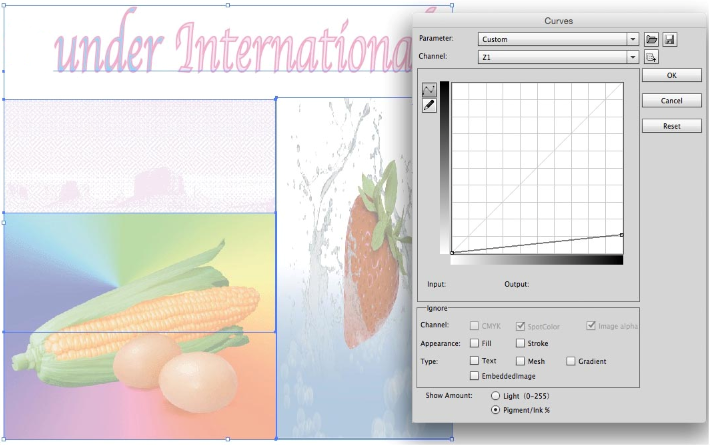Click Reset to restore the curve
Screen dimensions: 710x445
point(671,126)
